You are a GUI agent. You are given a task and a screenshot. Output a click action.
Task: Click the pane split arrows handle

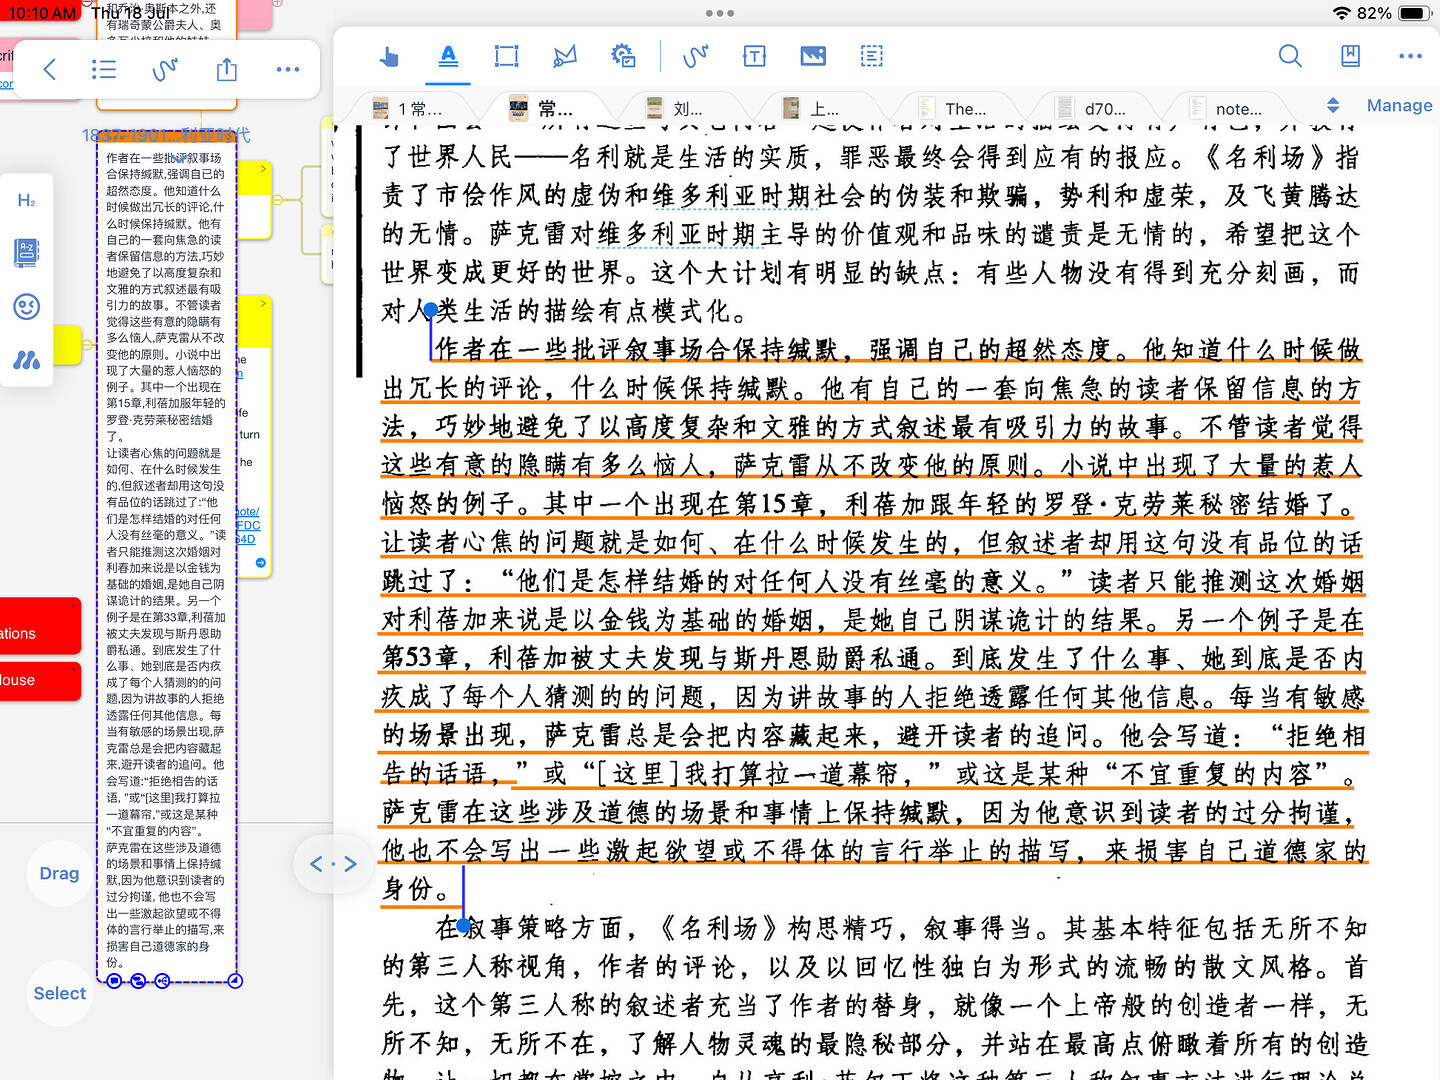tap(333, 863)
